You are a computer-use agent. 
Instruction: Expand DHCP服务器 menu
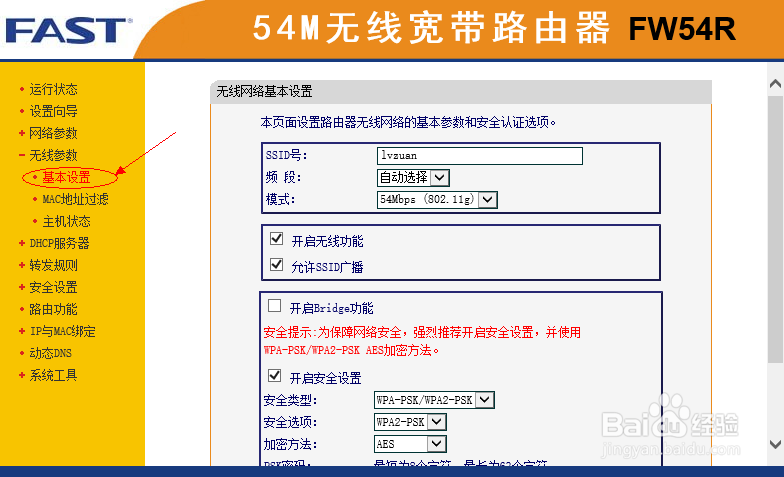[x=59, y=243]
